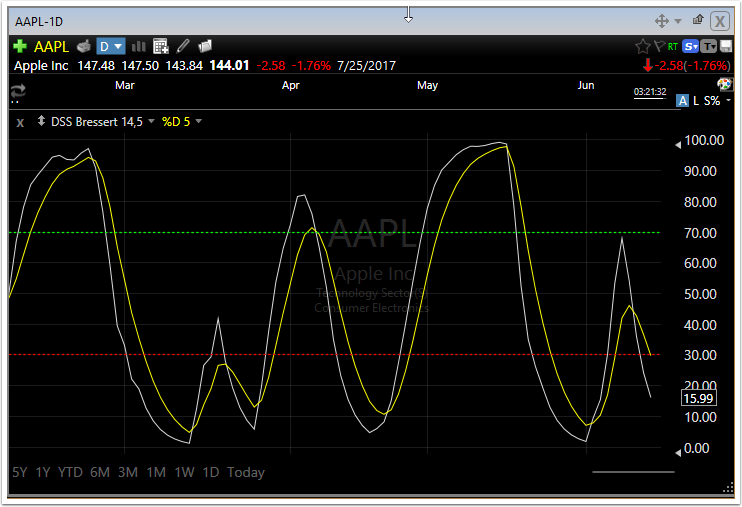Image resolution: width=742 pixels, height=507 pixels.
Task: Open dropdown arrow next to move icon
Action: pyautogui.click(x=678, y=21)
